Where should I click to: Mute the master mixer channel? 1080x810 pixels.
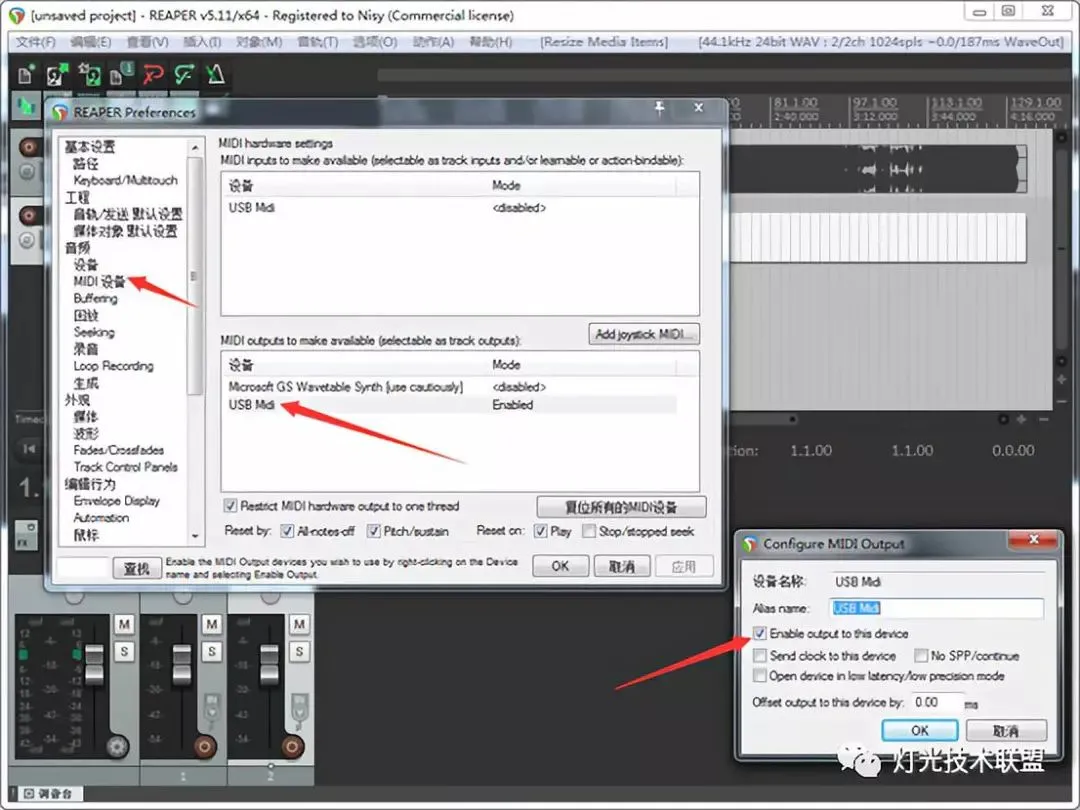[124, 624]
